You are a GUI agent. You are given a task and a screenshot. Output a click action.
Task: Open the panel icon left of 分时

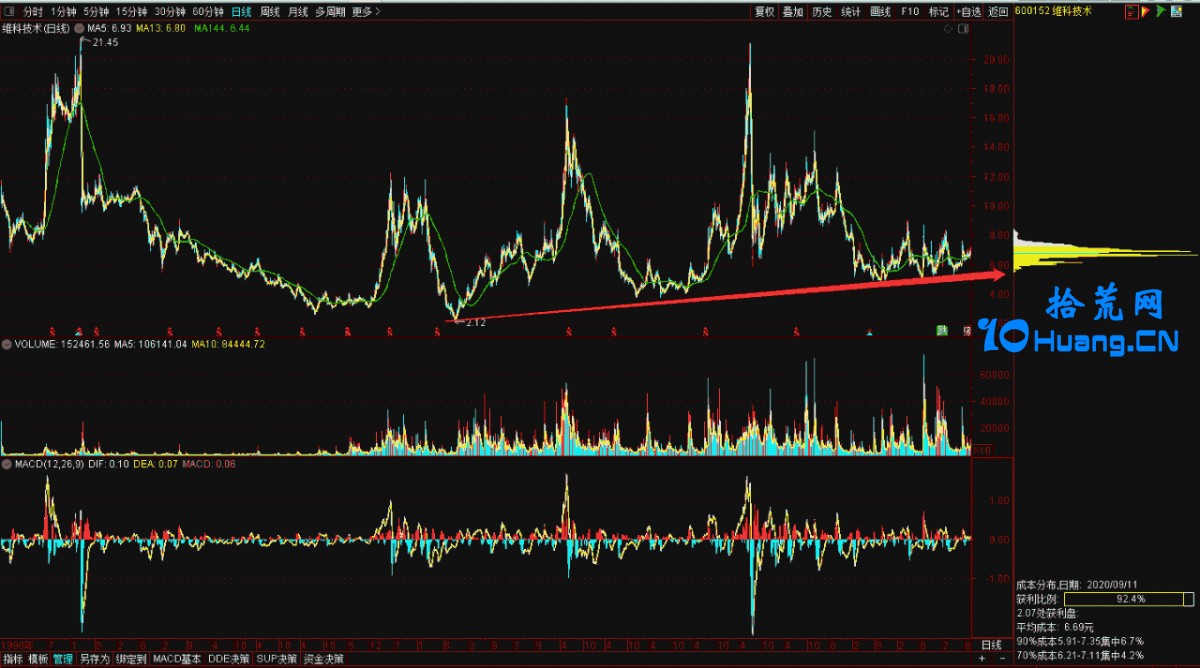9,12
